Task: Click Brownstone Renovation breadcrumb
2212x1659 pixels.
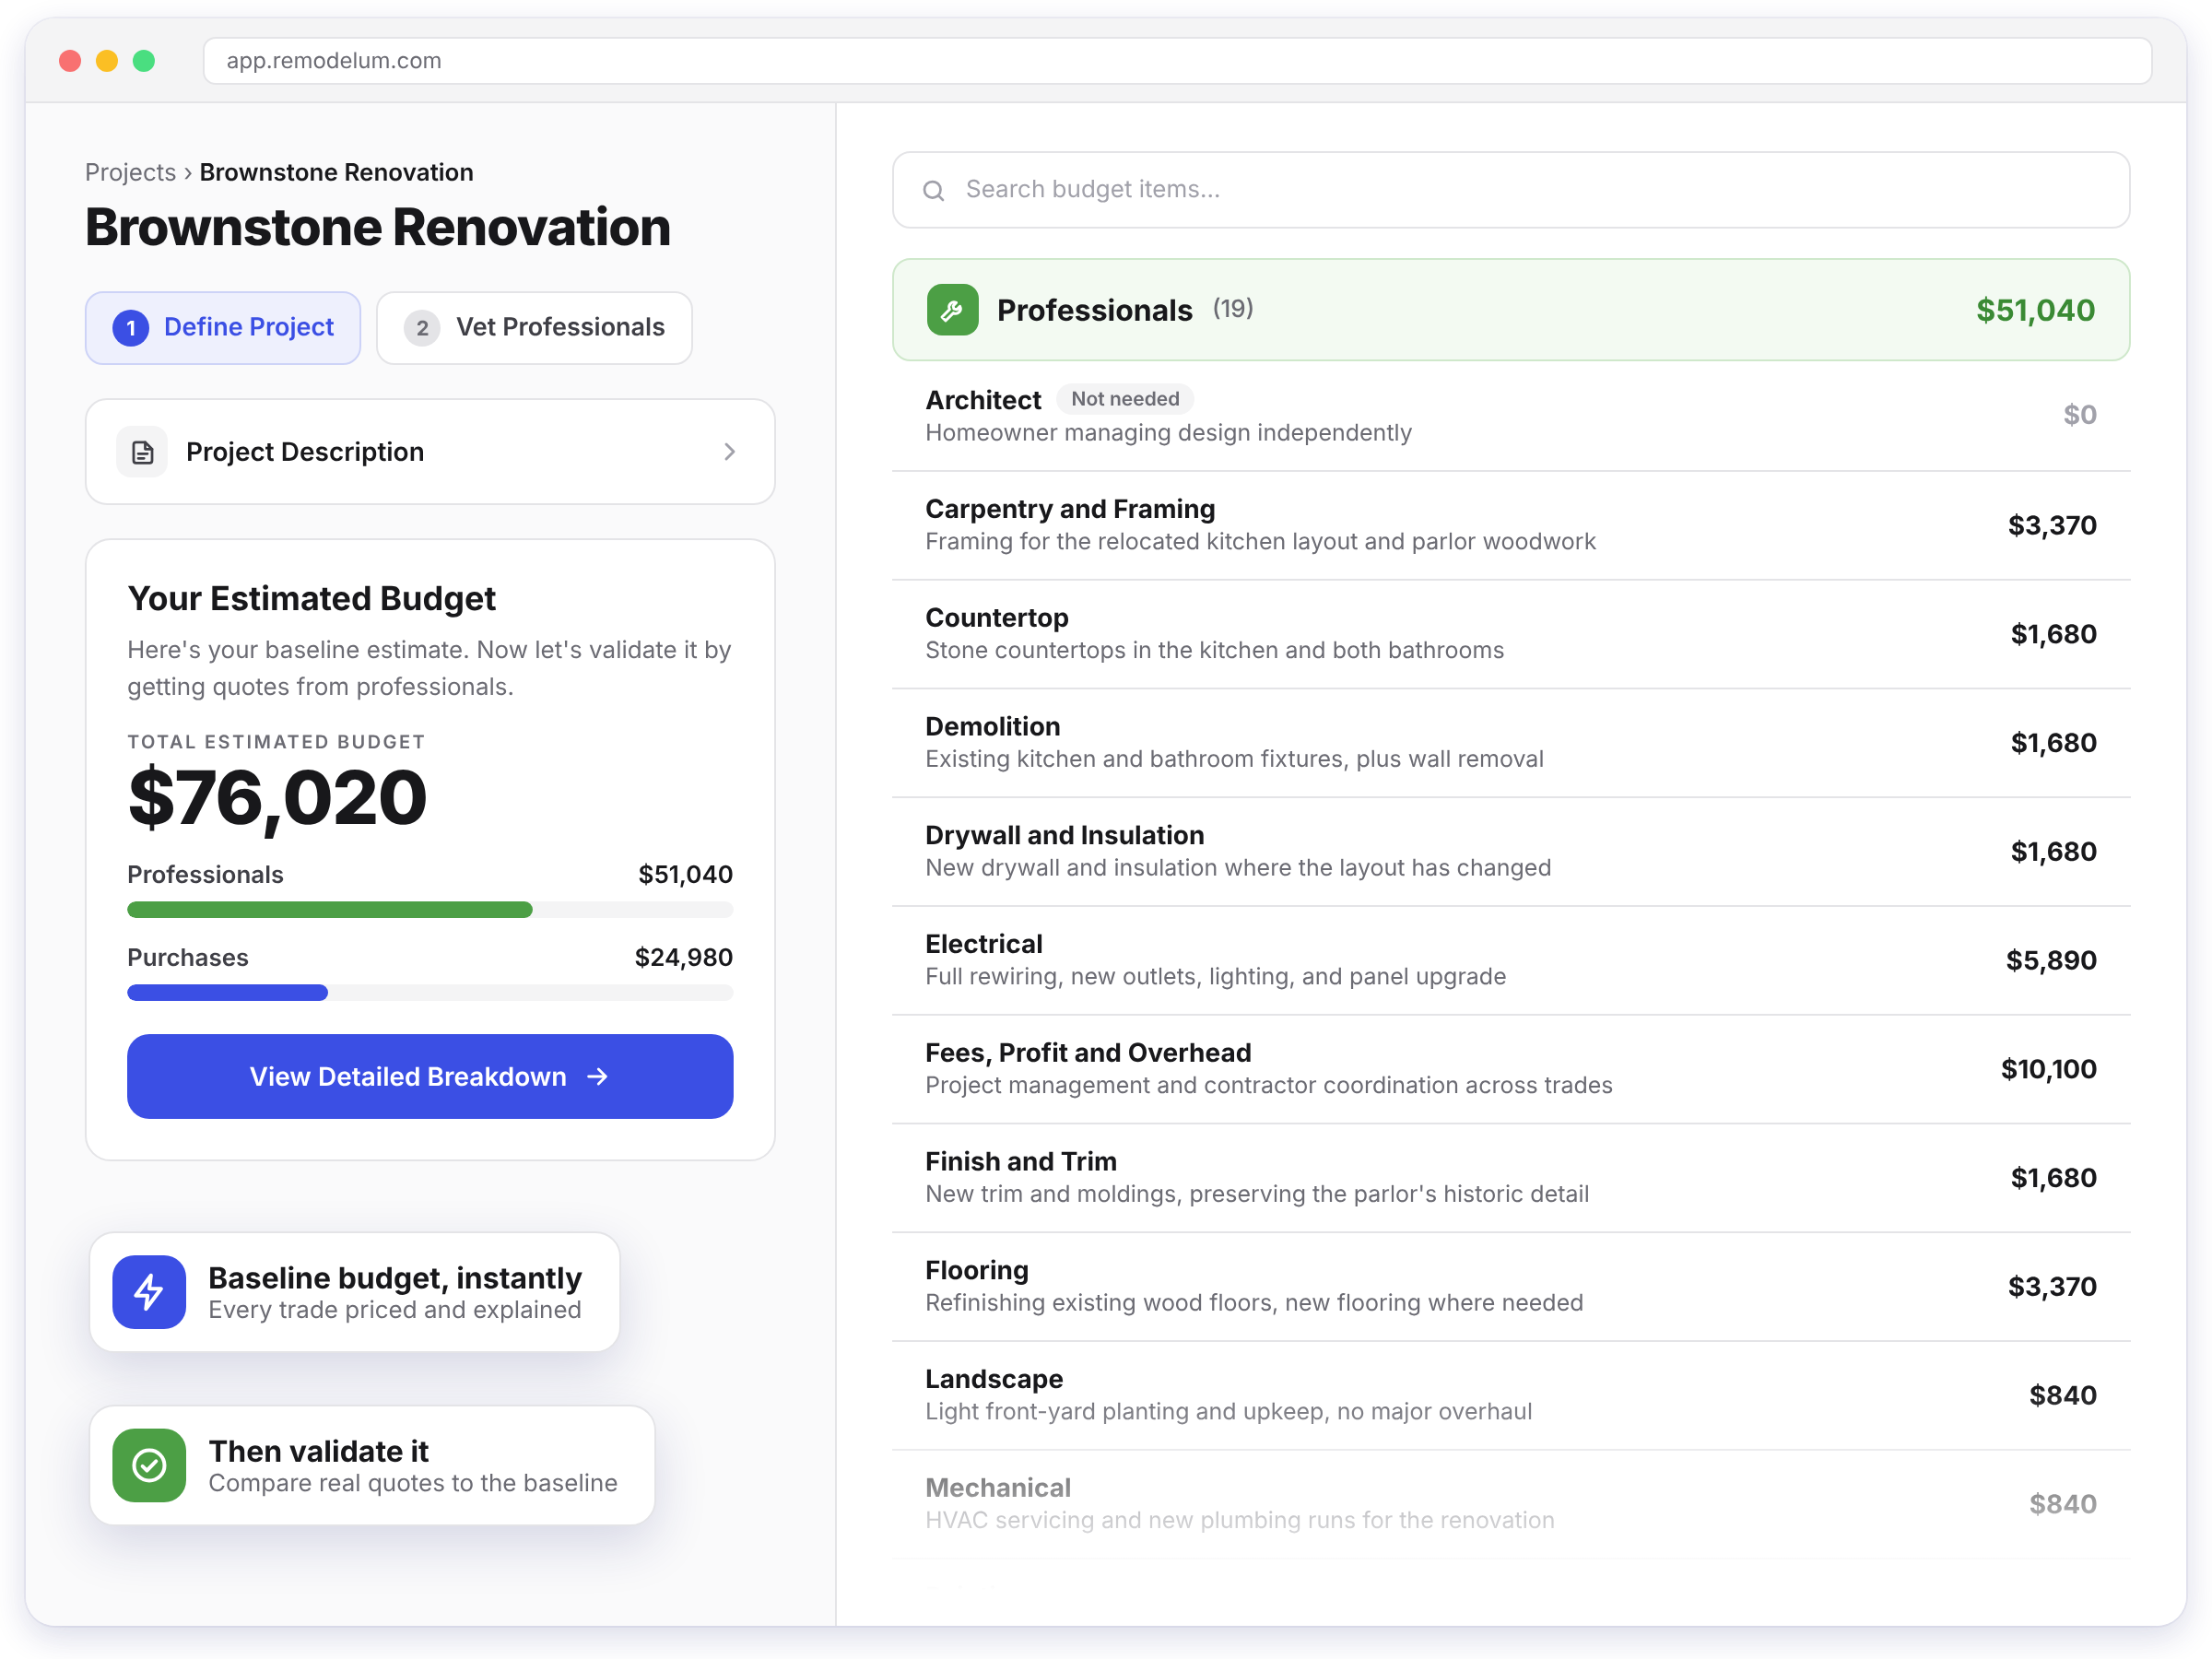Action: (336, 172)
